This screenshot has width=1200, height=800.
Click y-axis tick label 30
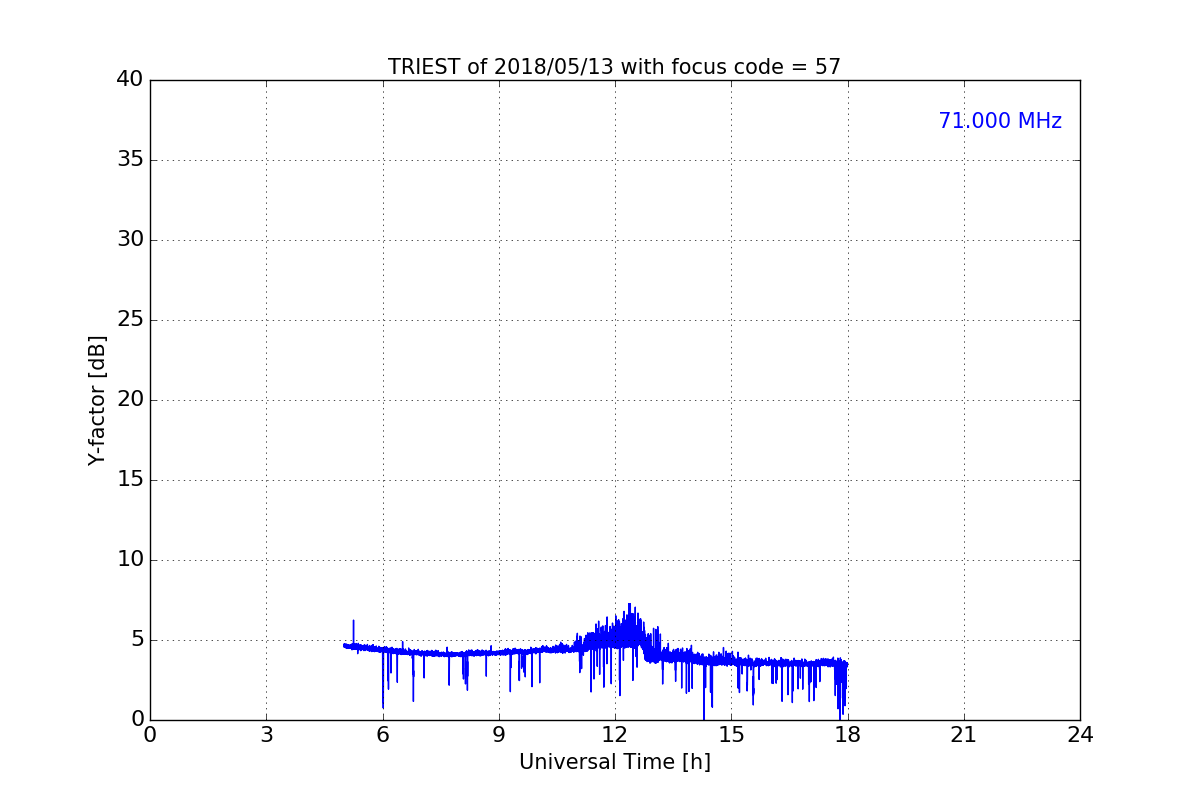[x=130, y=240]
